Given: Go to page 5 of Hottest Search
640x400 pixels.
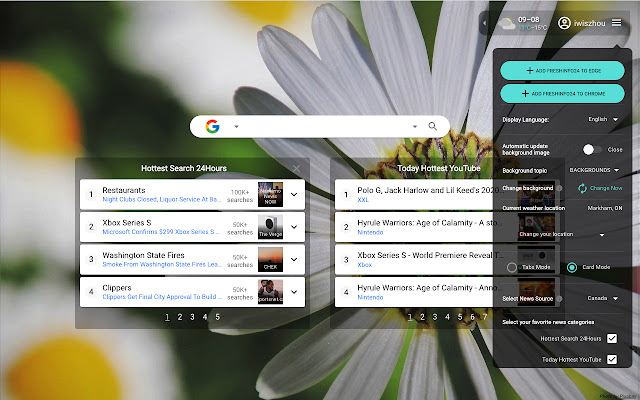Looking at the screenshot, I should click(218, 317).
